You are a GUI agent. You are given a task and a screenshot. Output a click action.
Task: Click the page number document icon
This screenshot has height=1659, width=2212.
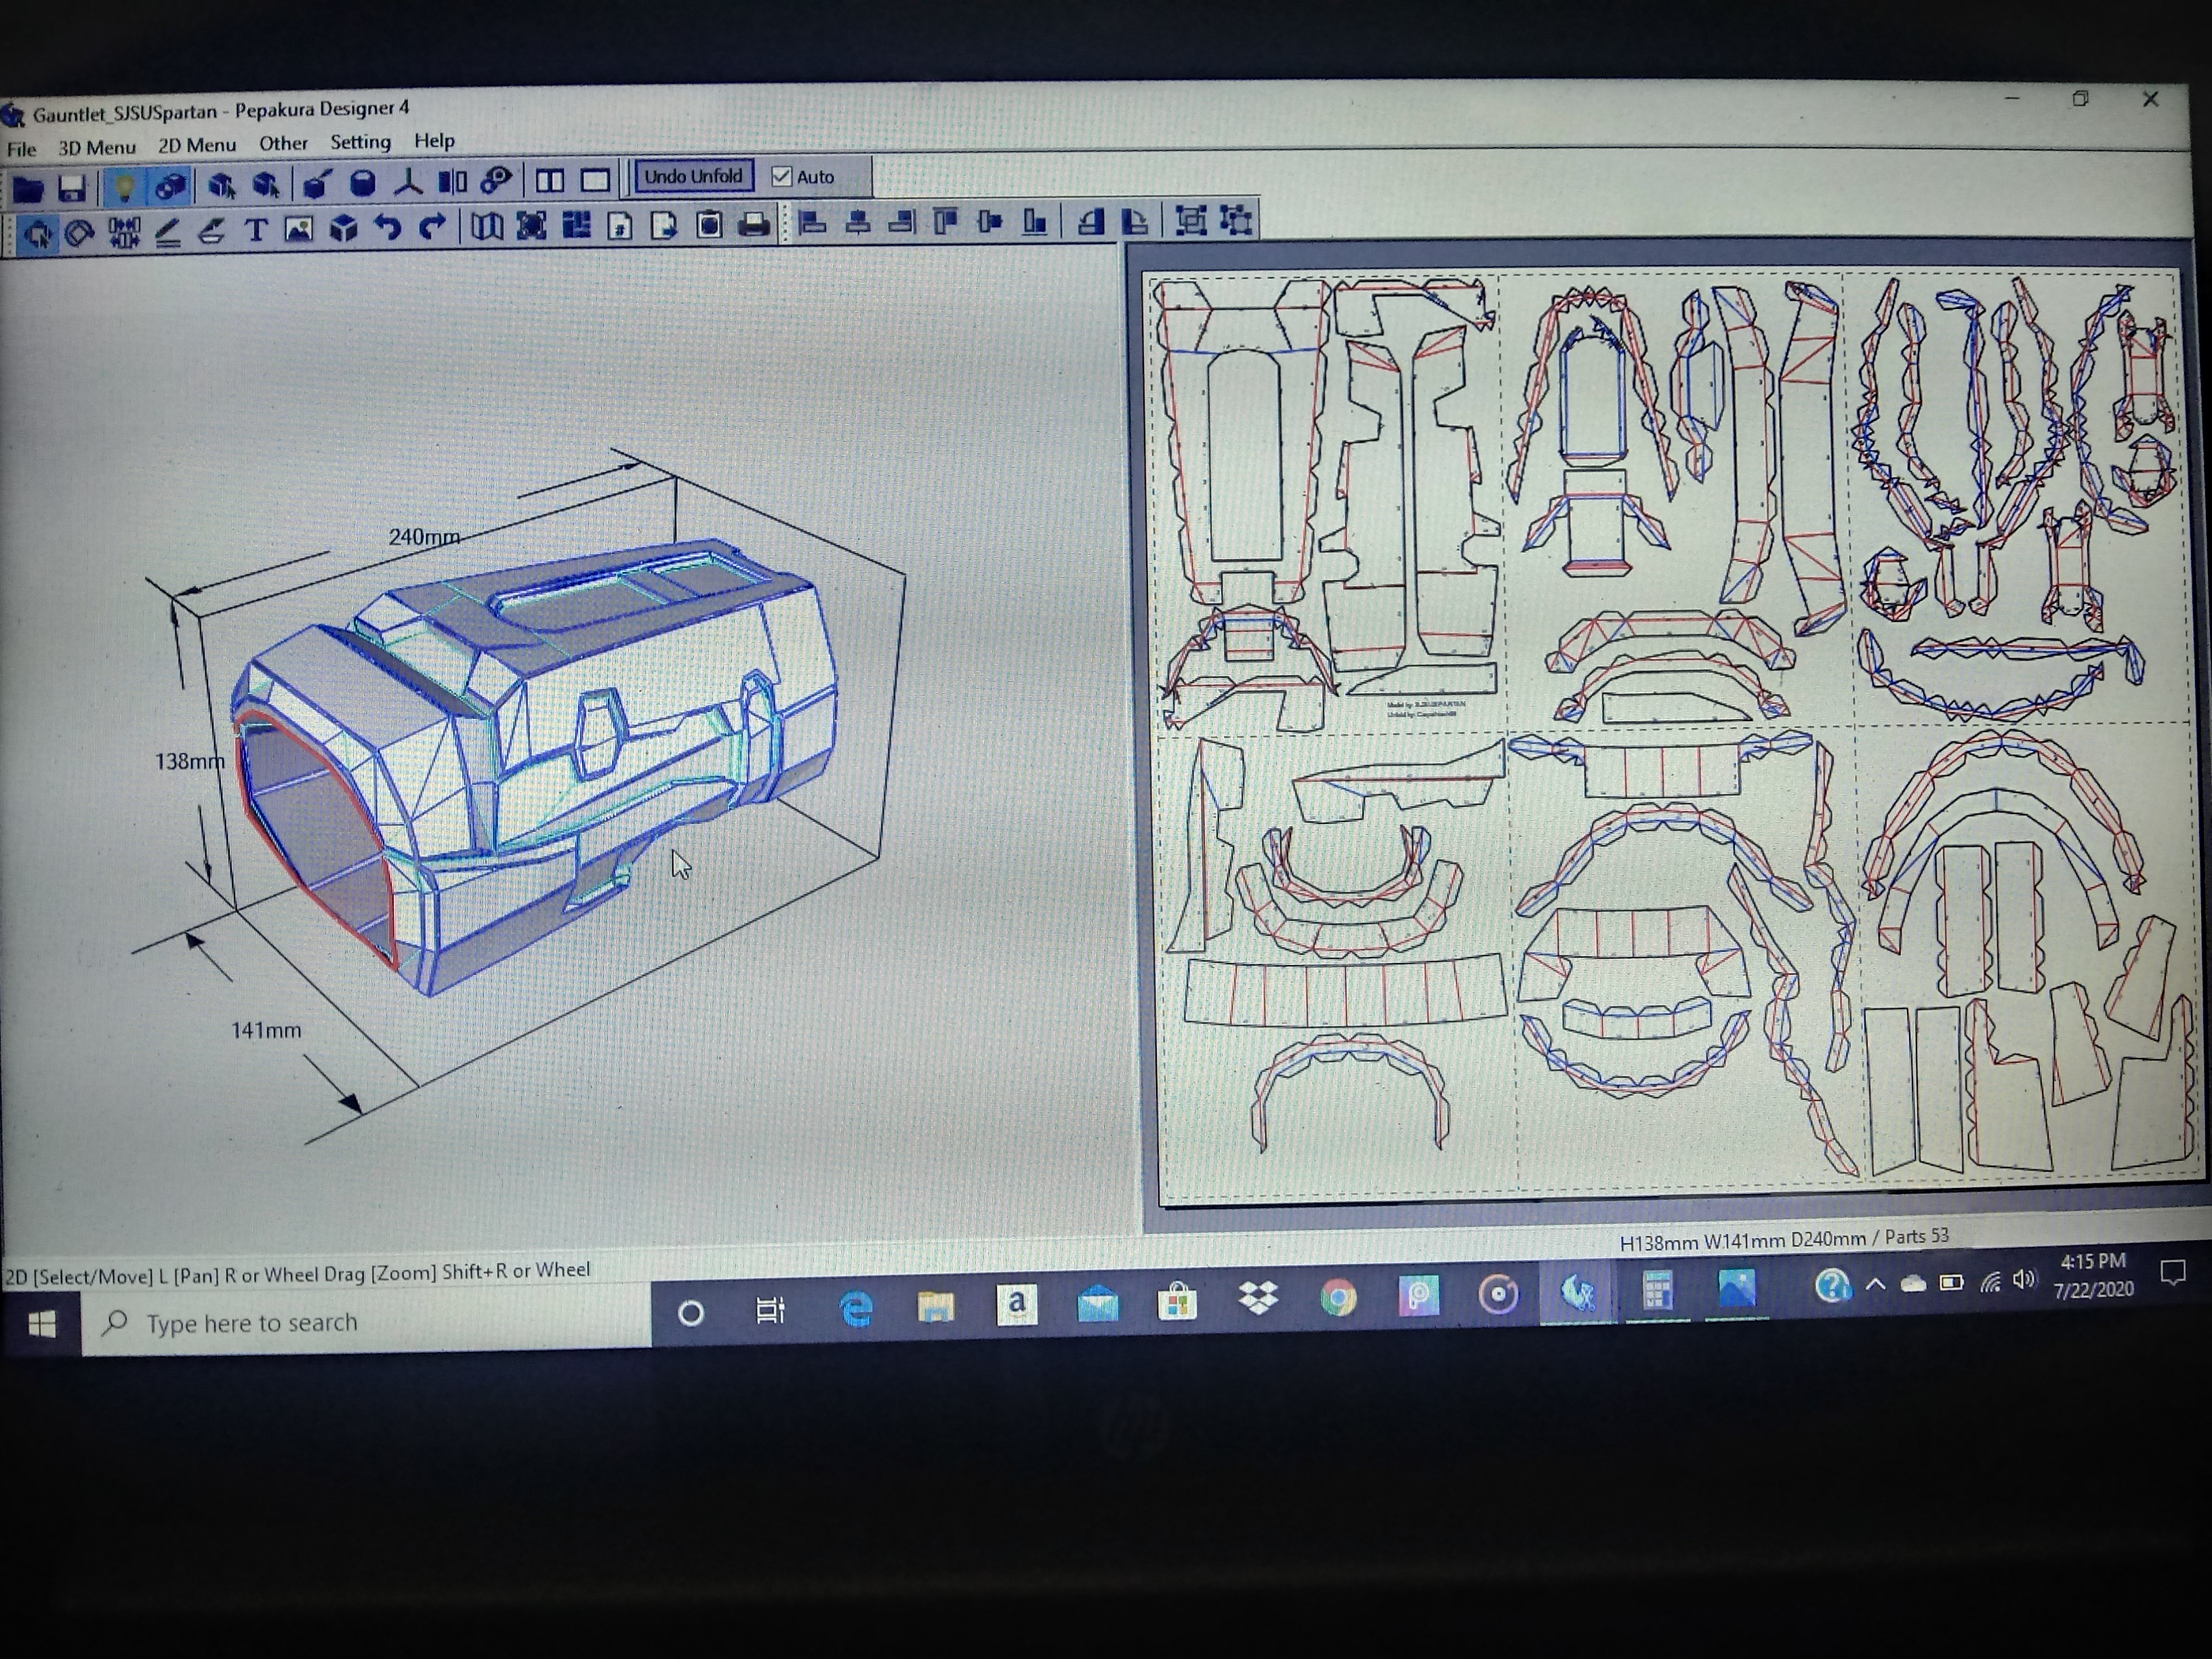620,225
